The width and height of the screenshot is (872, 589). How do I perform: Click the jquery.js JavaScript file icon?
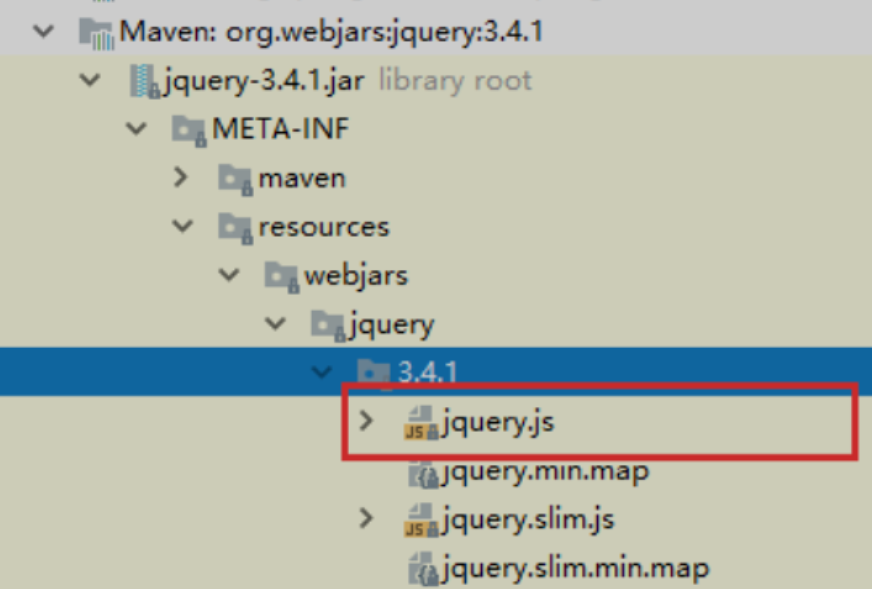pos(421,423)
